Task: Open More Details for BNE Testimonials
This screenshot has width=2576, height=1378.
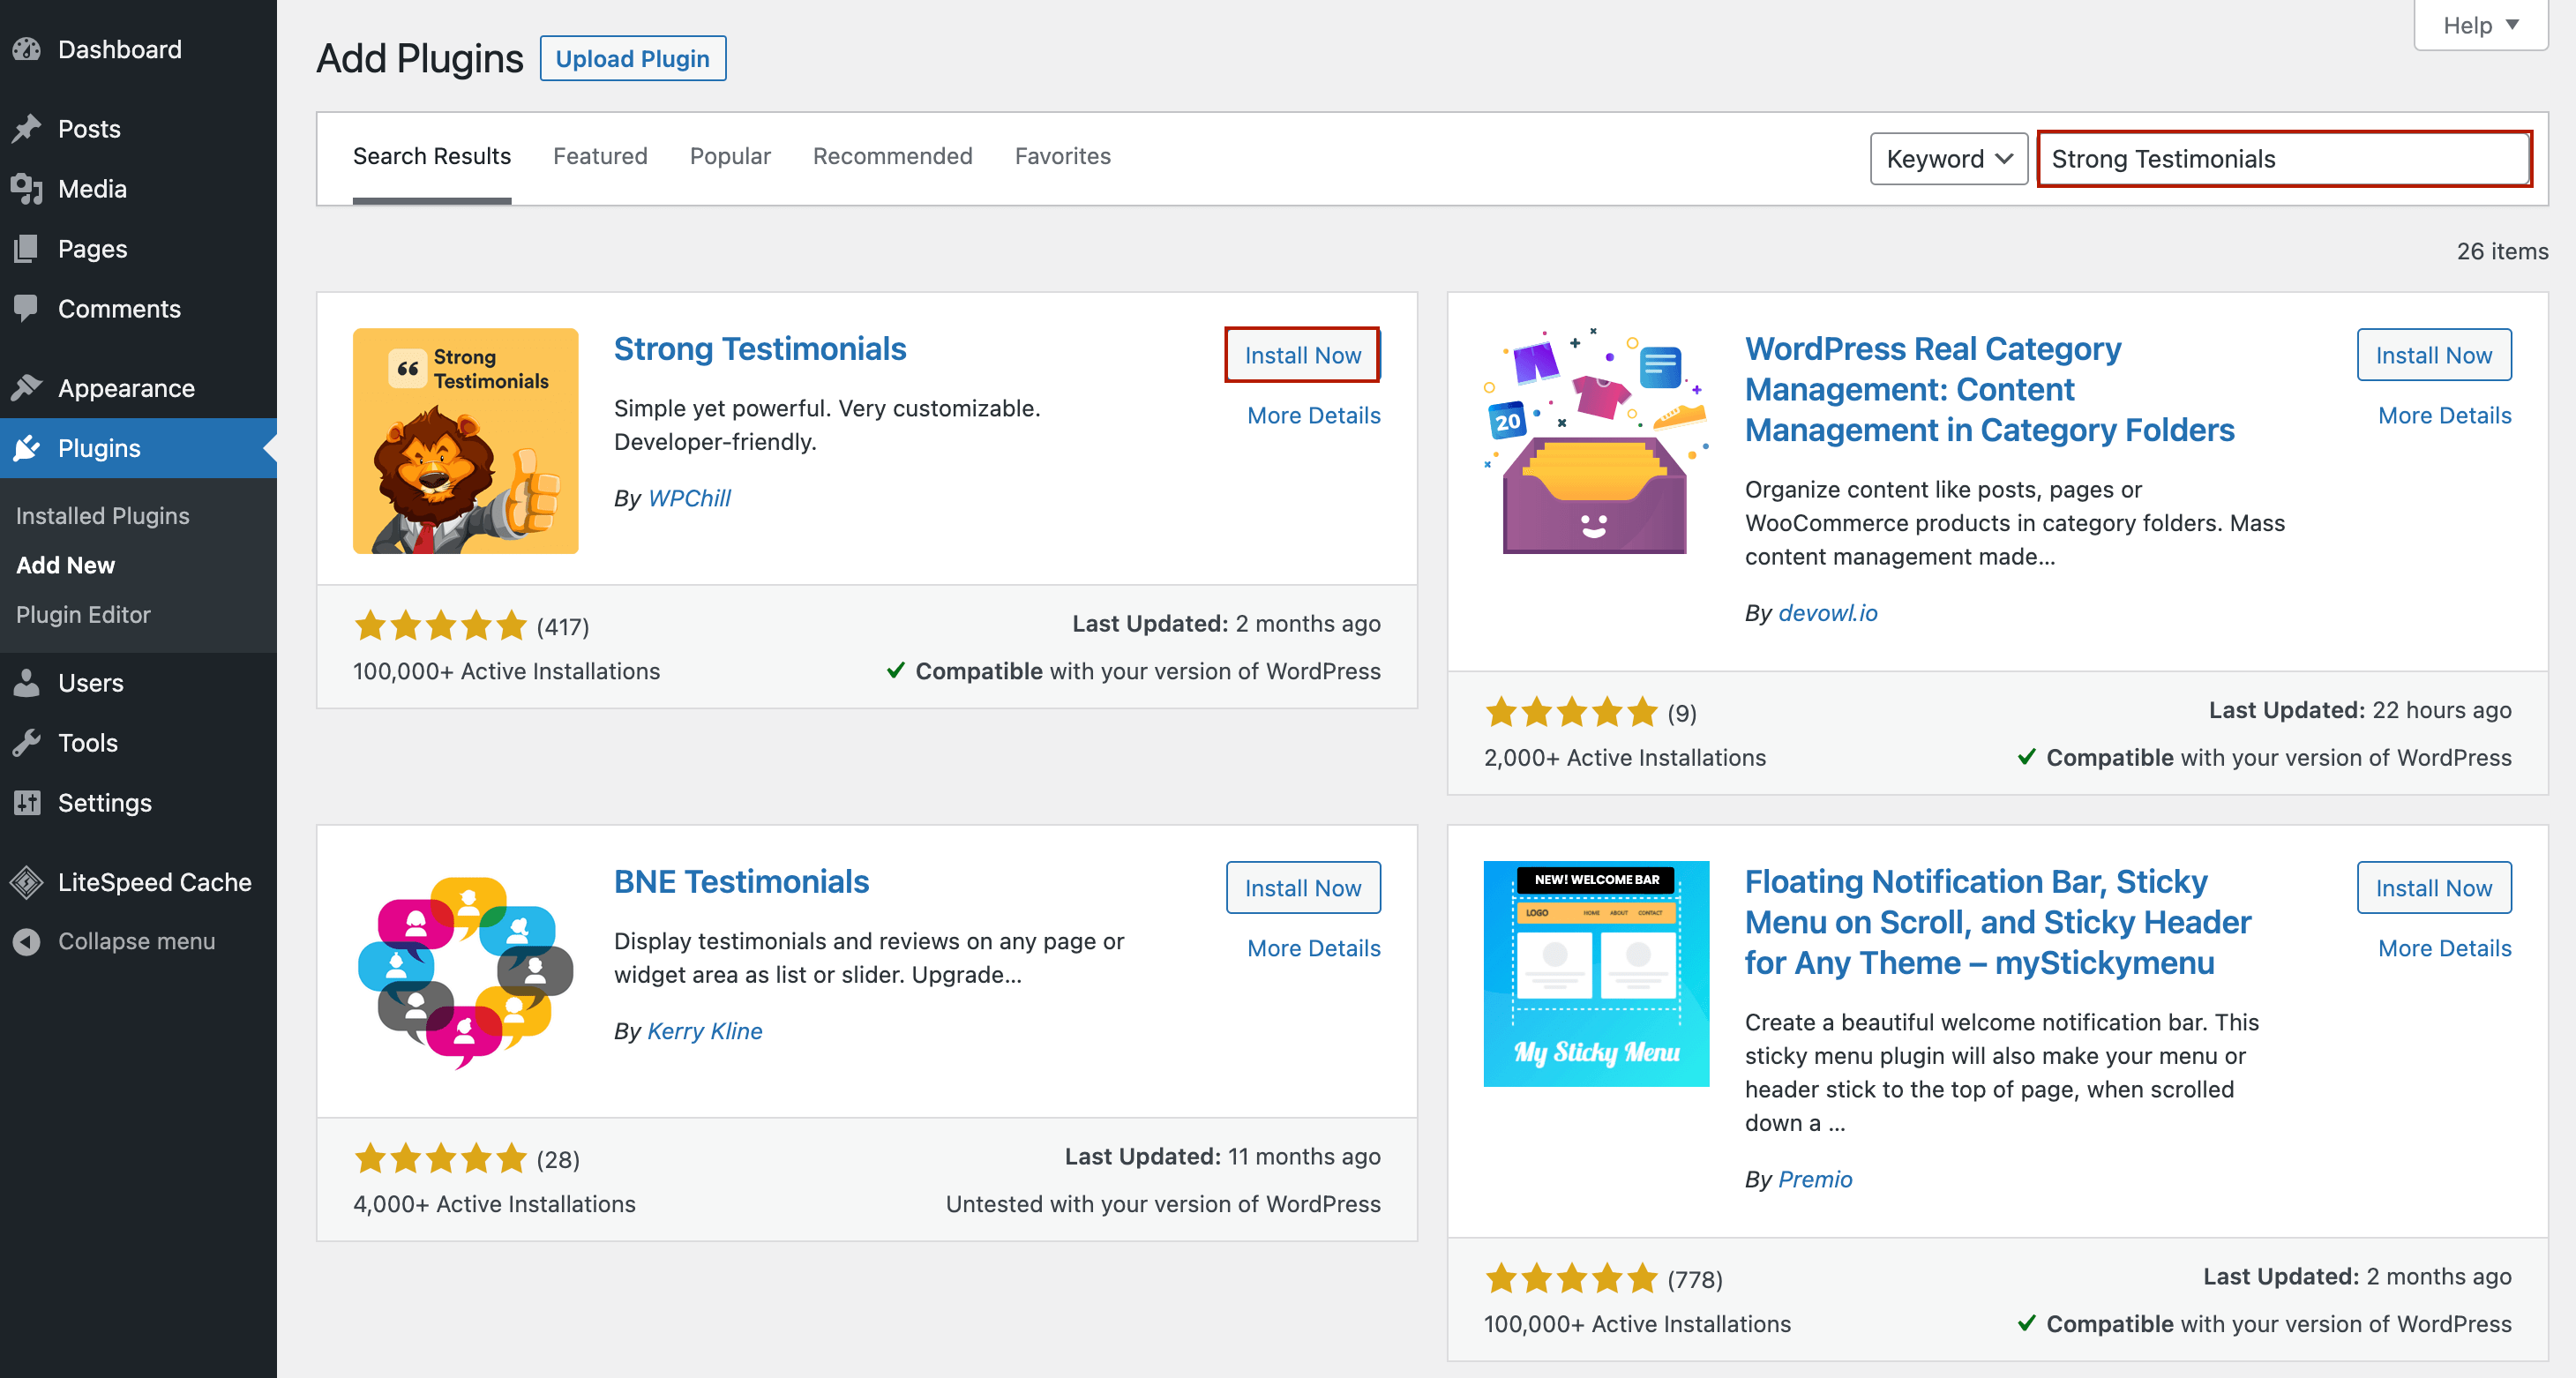Action: [x=1313, y=948]
